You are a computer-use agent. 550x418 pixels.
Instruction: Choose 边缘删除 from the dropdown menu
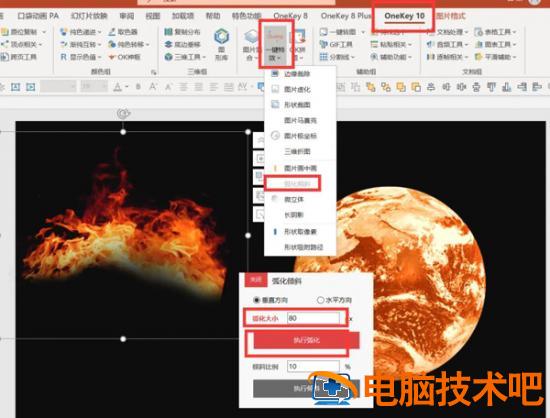click(x=300, y=74)
